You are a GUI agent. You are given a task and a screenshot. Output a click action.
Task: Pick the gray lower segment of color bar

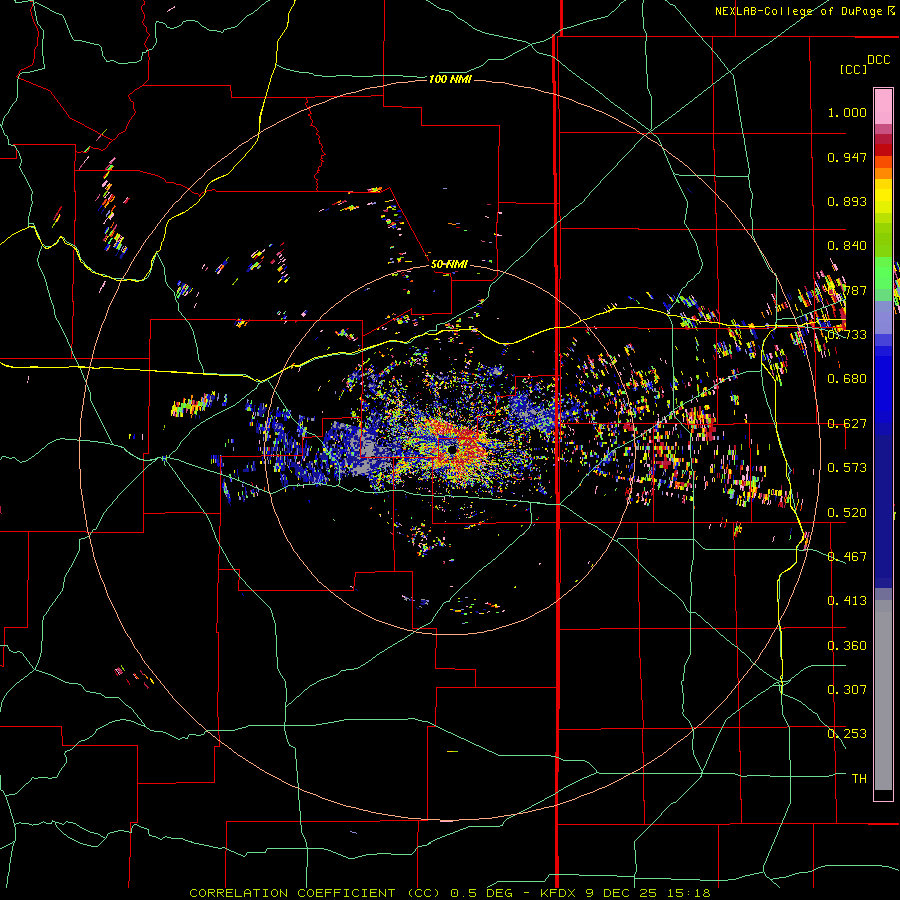point(883,695)
